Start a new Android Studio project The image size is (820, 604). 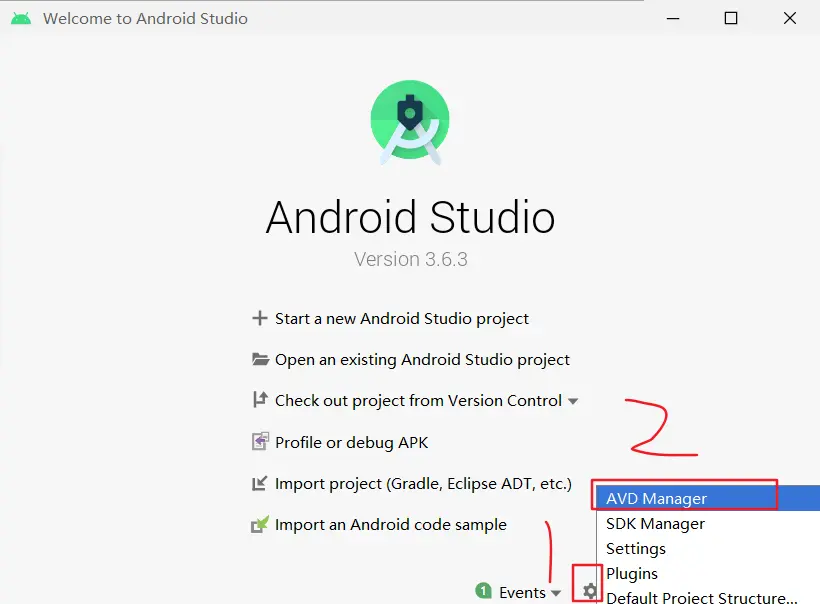click(402, 318)
